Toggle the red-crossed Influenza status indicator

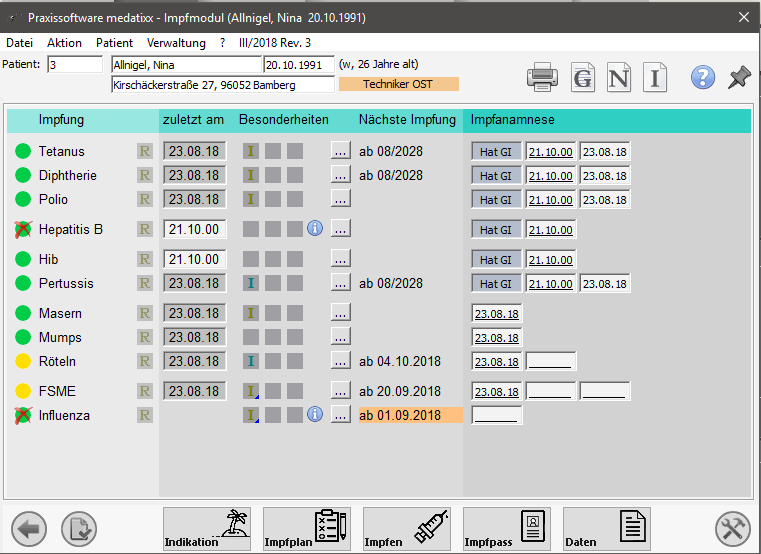23,415
